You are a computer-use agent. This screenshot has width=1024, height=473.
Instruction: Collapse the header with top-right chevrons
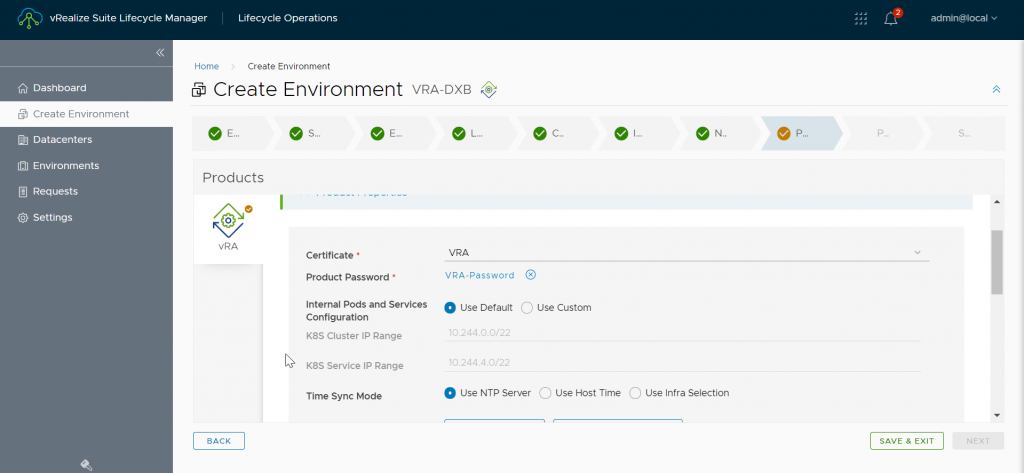click(x=997, y=90)
